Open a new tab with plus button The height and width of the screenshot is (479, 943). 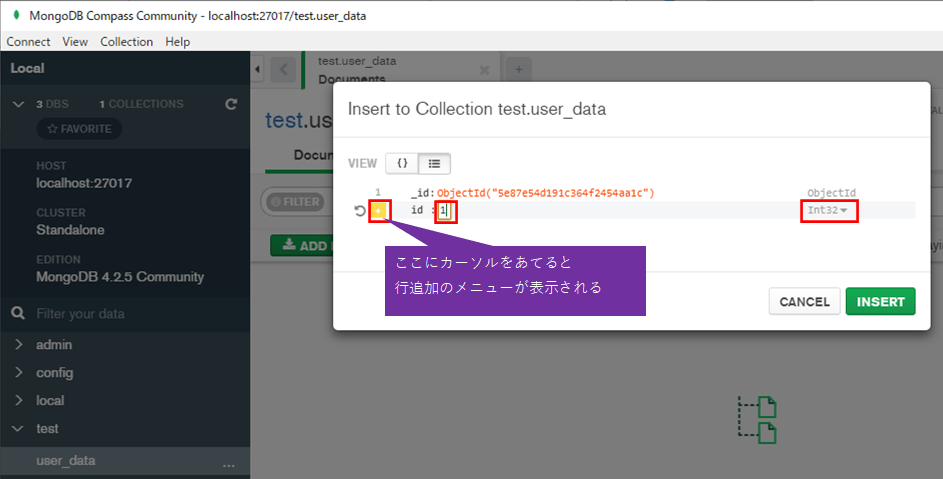pos(519,69)
